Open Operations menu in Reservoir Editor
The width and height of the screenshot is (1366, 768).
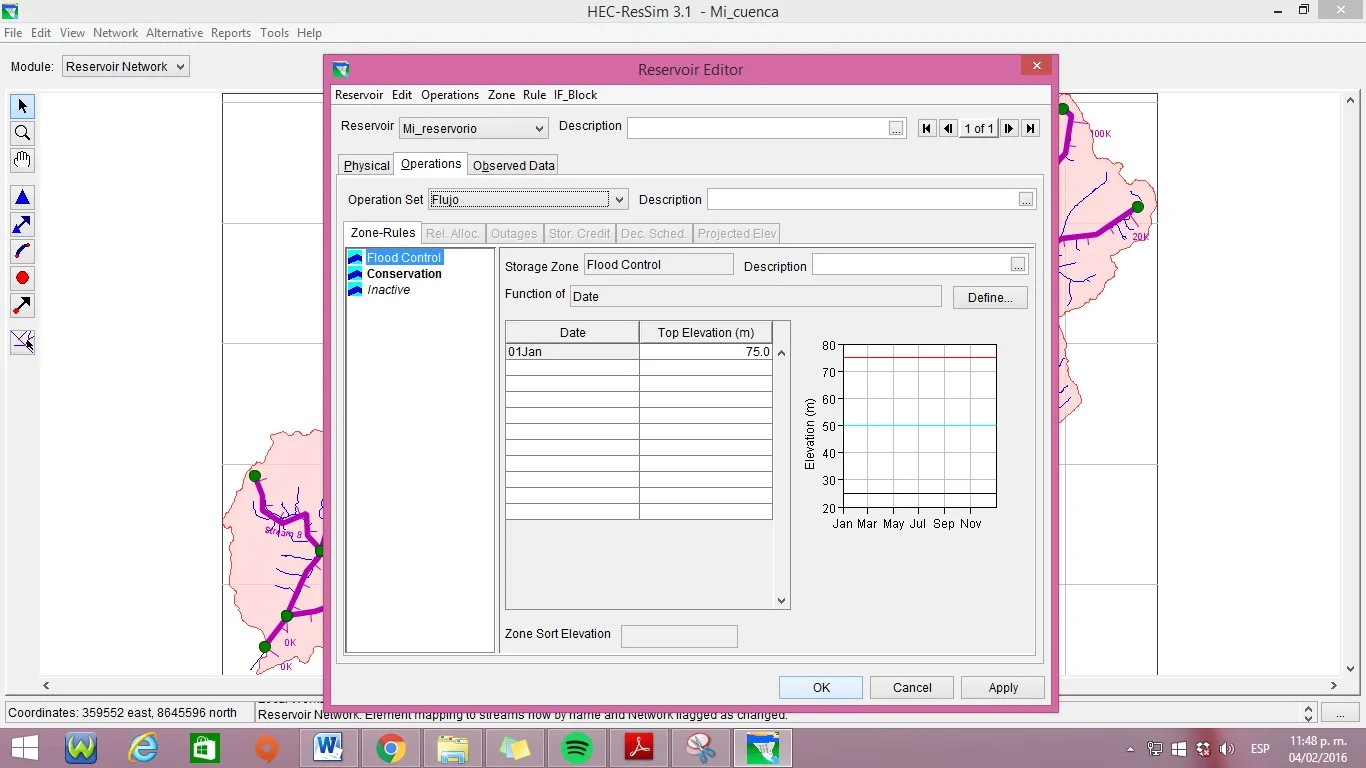(450, 95)
